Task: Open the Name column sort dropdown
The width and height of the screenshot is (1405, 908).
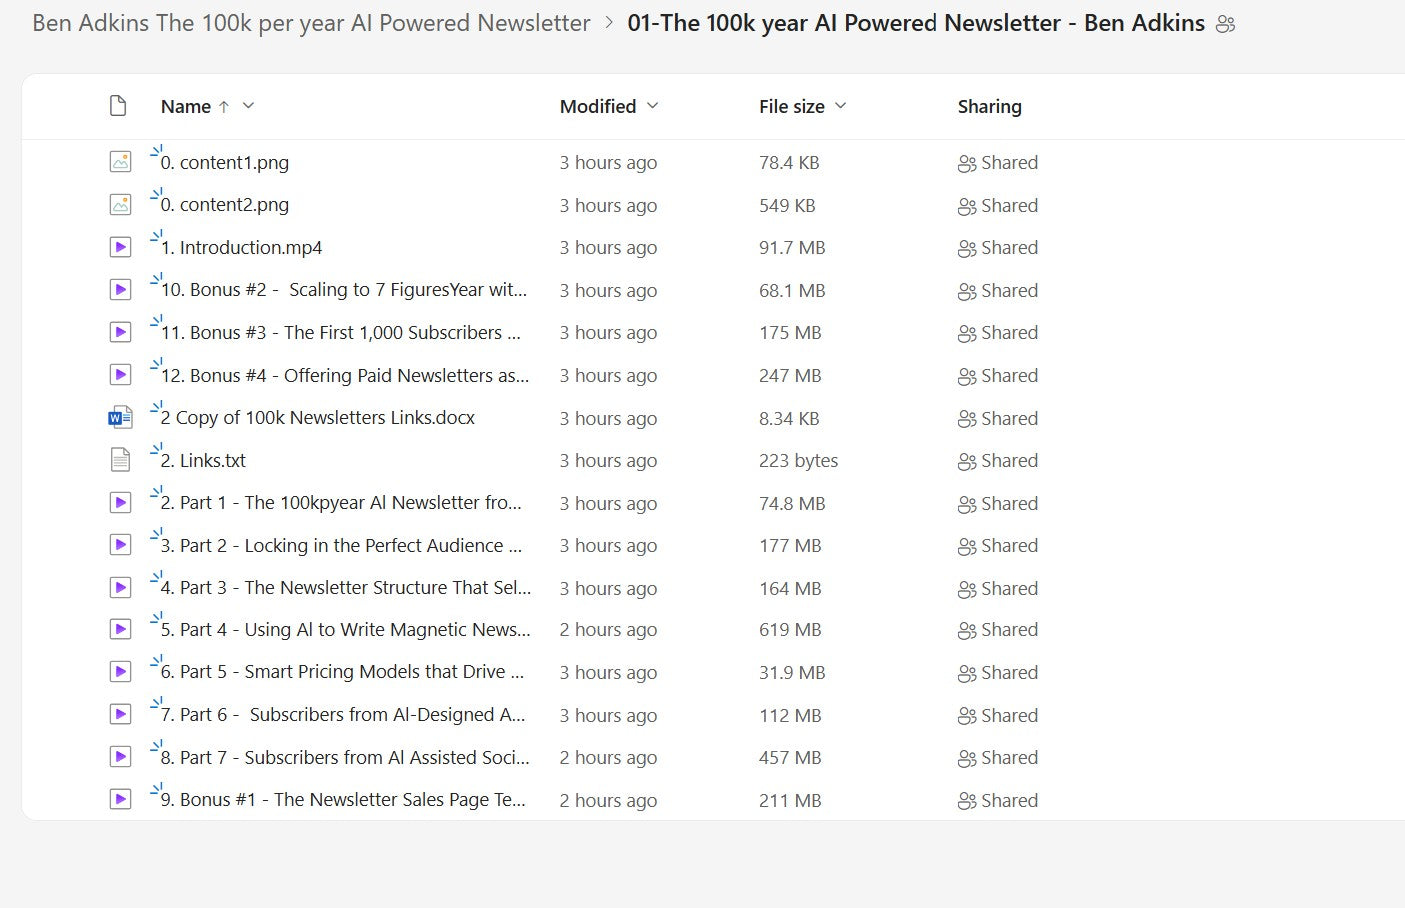Action: [x=249, y=106]
